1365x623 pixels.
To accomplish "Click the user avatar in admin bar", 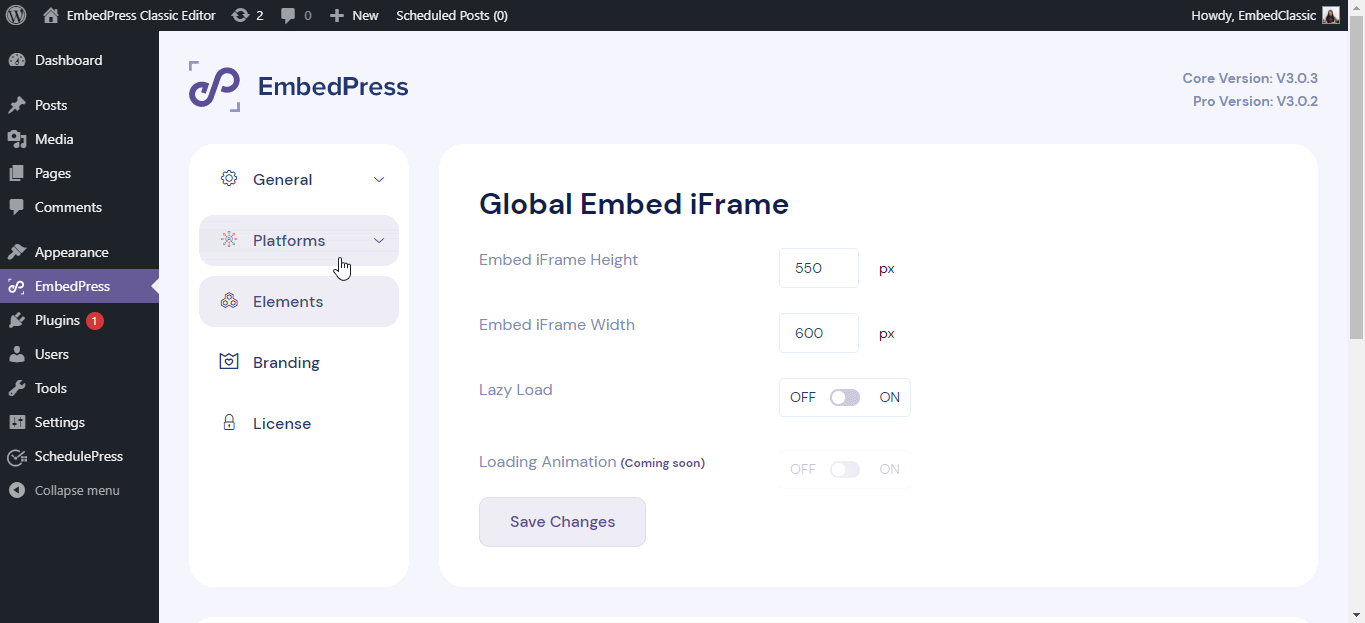I will point(1330,15).
